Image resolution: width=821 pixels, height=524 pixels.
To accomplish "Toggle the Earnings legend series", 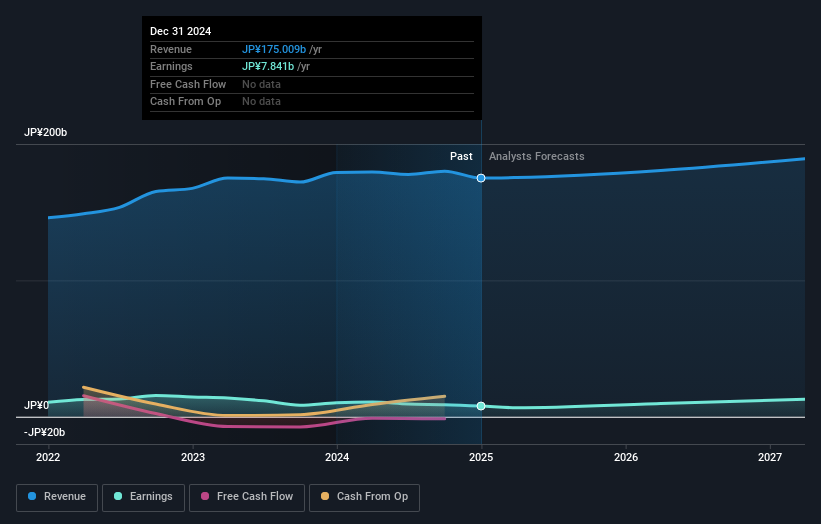I will [x=143, y=497].
